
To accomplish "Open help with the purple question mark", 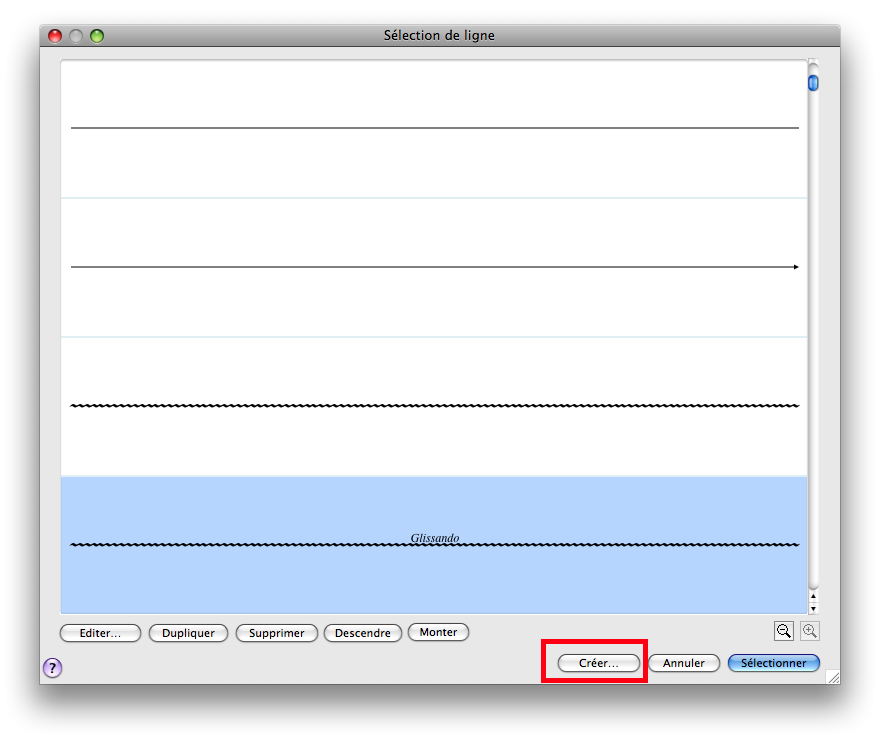I will pos(53,668).
